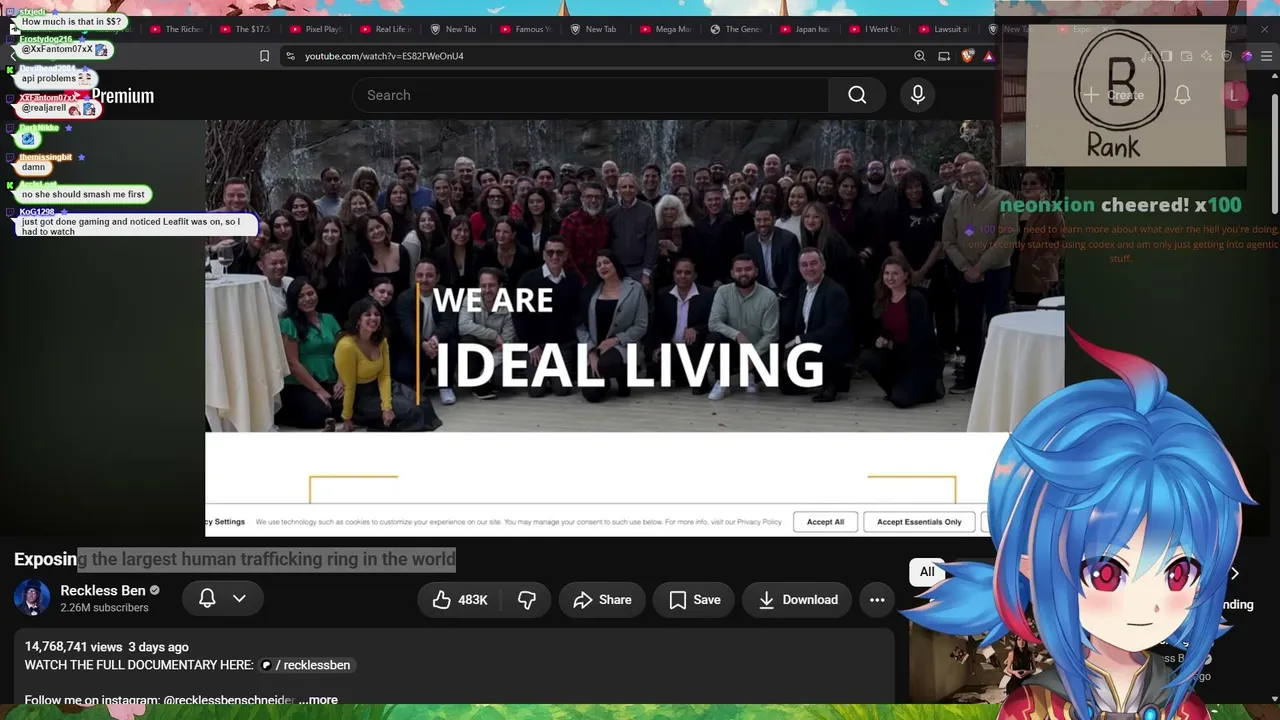Click chat message "no she should smash me first"

[x=83, y=194]
